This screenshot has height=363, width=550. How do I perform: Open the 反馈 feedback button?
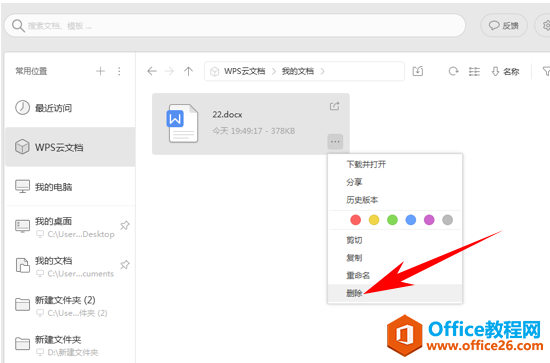[x=504, y=25]
